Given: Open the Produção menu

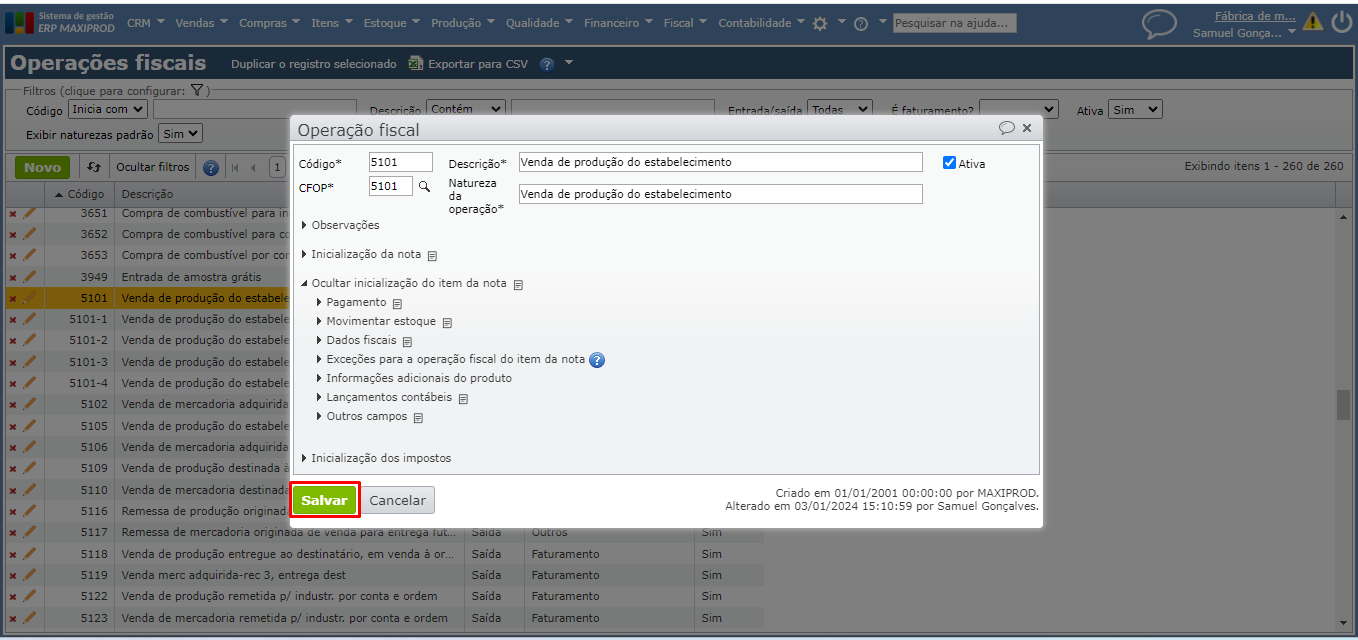Looking at the screenshot, I should click(x=463, y=23).
